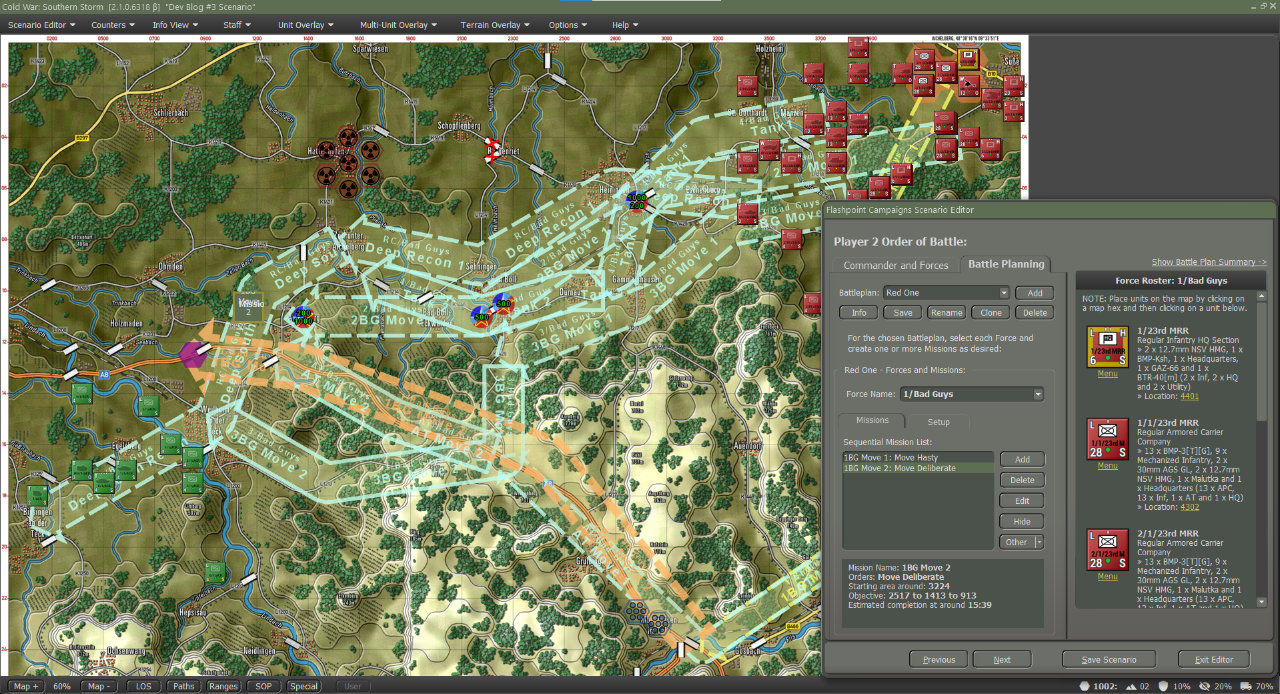1280x694 pixels.
Task: Click Add next to the Battleplan dropdown
Action: [1034, 293]
